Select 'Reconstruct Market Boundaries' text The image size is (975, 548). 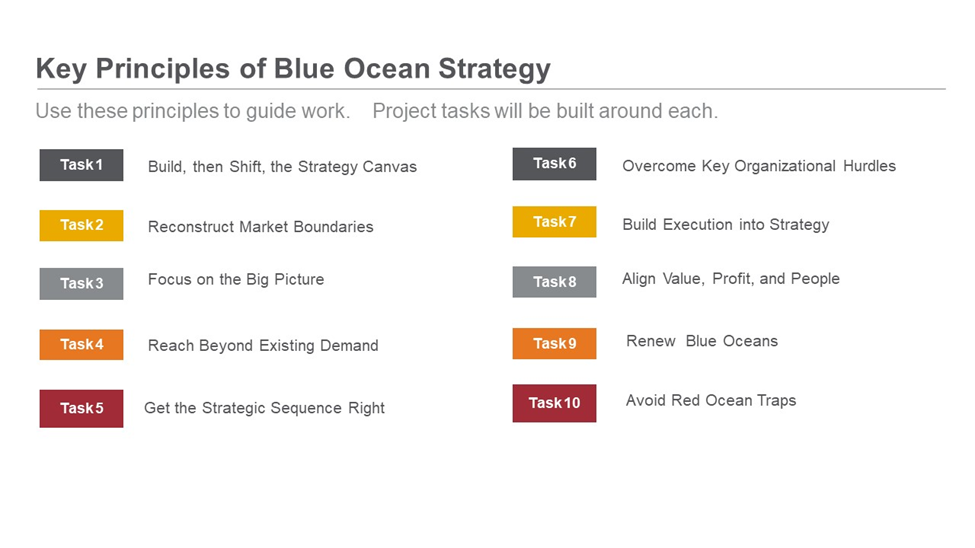[261, 226]
